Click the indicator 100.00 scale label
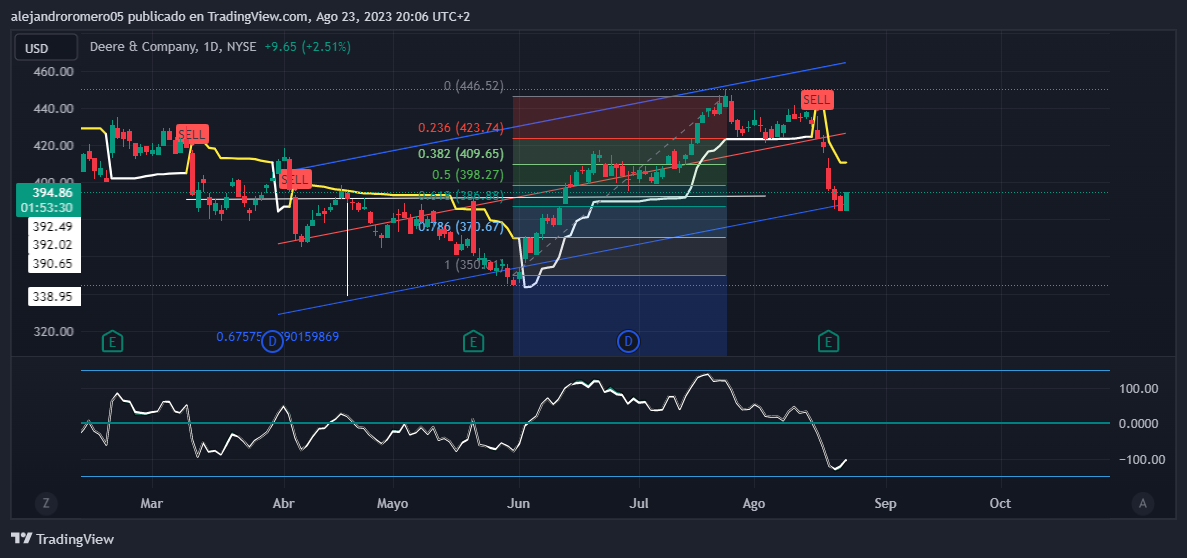This screenshot has height=558, width=1187. tap(1139, 389)
